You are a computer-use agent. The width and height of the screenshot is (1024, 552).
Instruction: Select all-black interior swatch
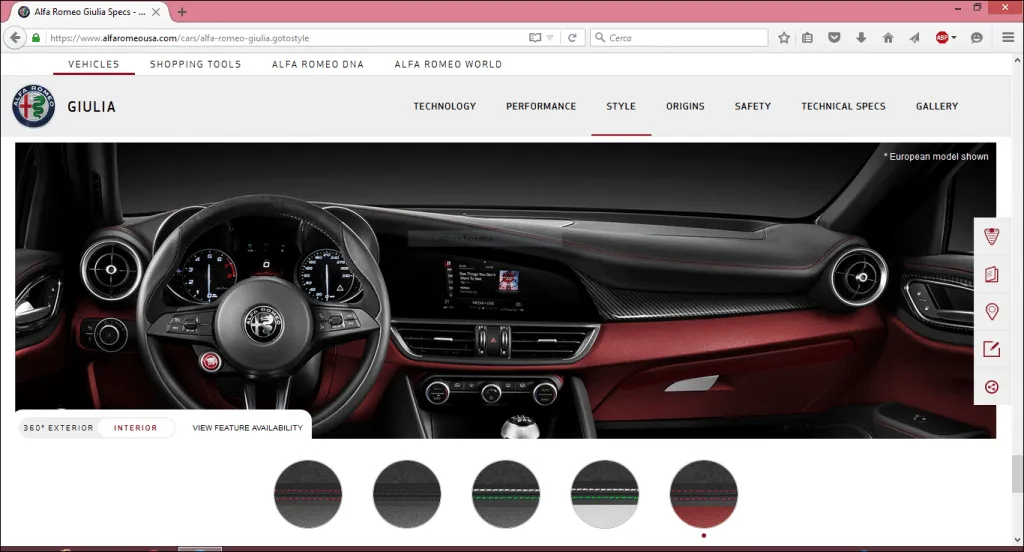click(407, 494)
